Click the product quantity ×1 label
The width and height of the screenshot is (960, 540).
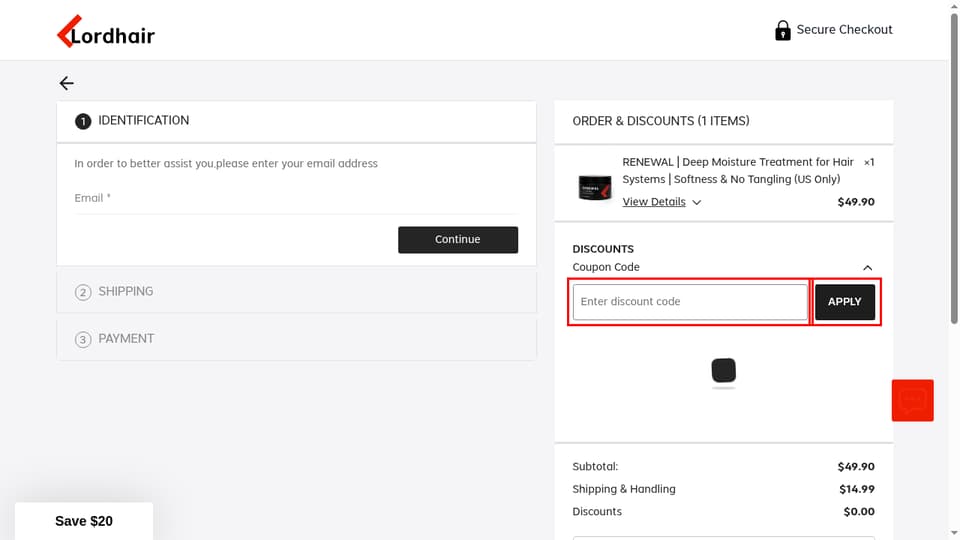(869, 162)
